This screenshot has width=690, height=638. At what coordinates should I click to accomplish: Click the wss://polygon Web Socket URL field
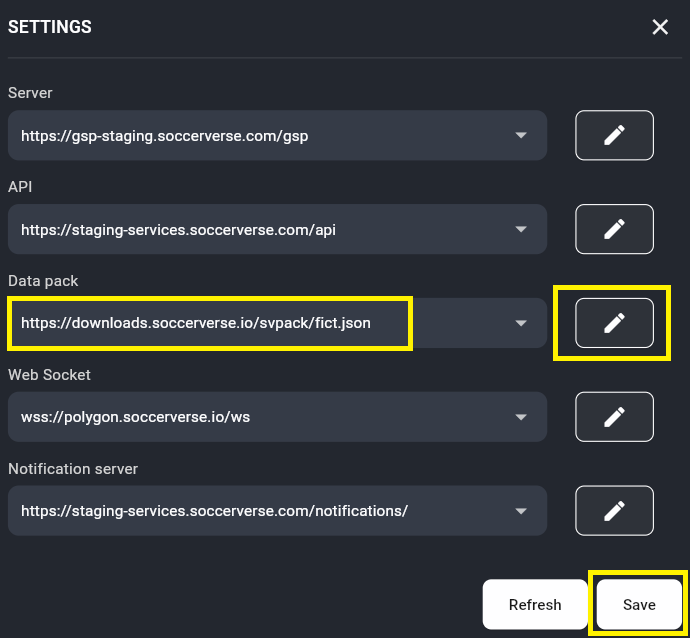(135, 417)
